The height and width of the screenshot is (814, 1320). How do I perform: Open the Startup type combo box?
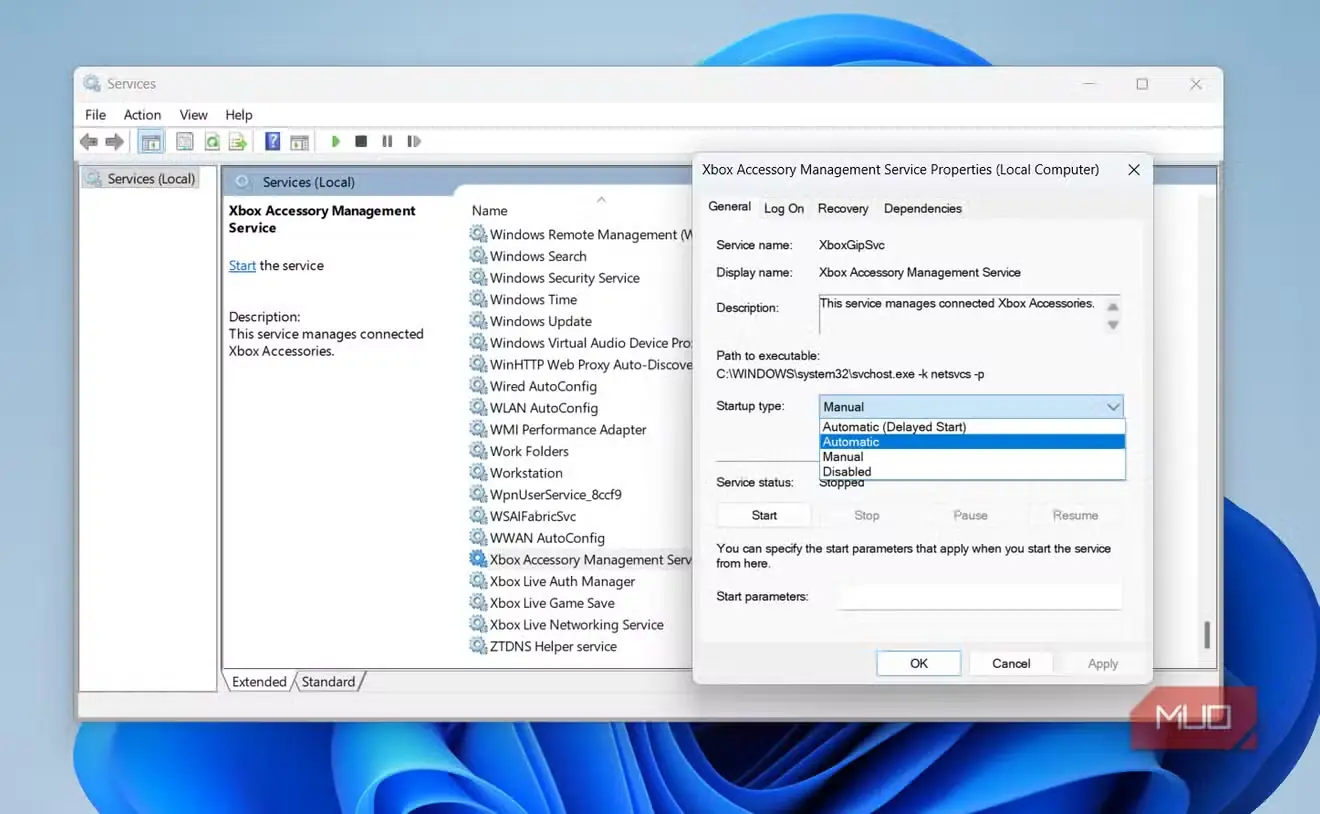coord(971,407)
